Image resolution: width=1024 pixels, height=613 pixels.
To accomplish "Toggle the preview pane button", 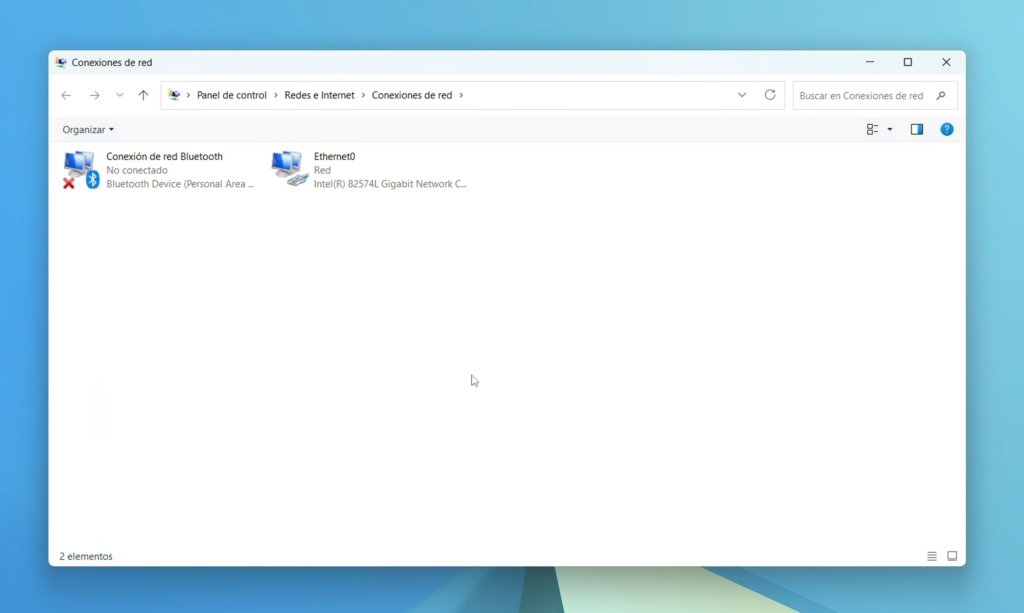I will 917,129.
